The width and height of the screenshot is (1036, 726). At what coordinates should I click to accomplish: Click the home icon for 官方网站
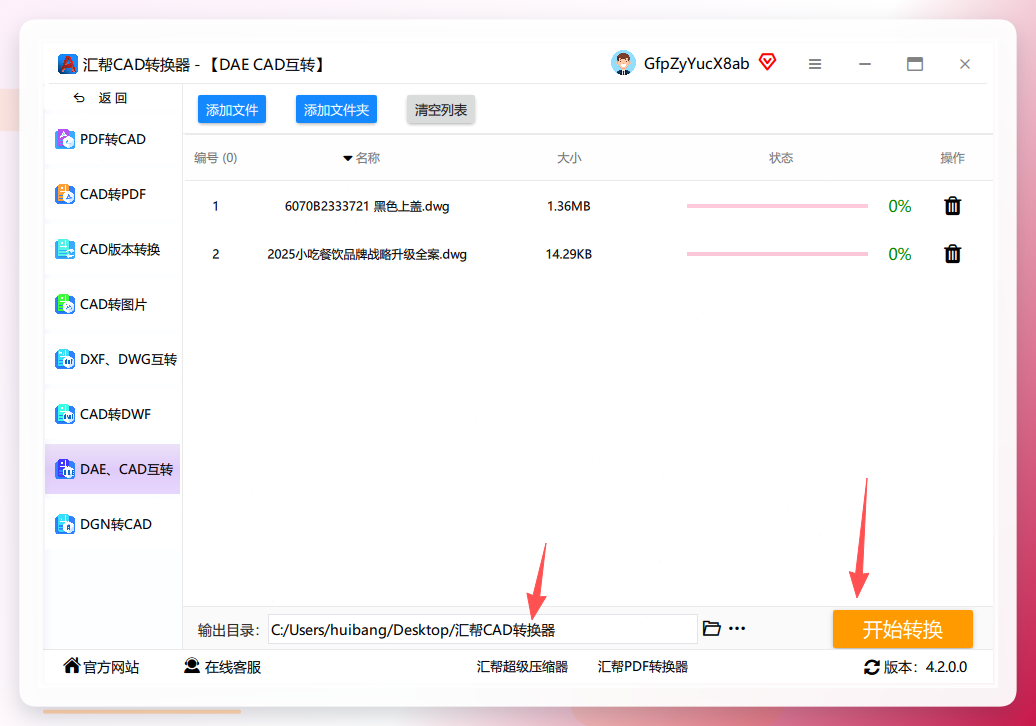tap(71, 666)
